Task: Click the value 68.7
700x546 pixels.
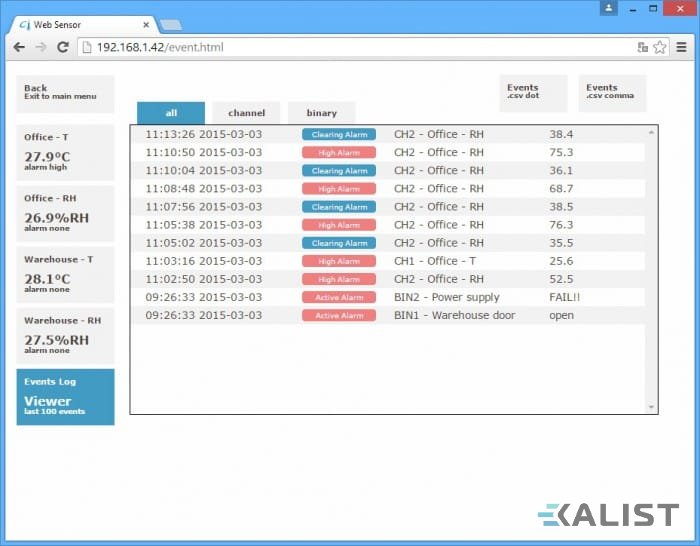Action: [561, 189]
